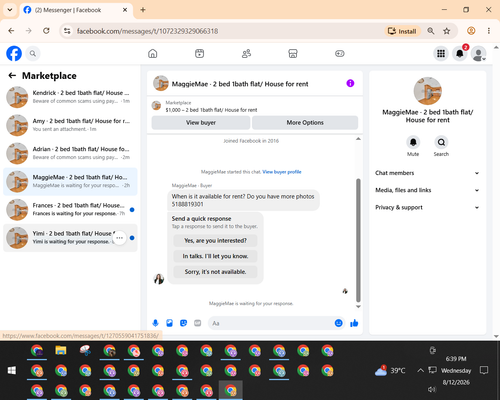Click the address bar URL
The image size is (500, 400).
pos(147,31)
